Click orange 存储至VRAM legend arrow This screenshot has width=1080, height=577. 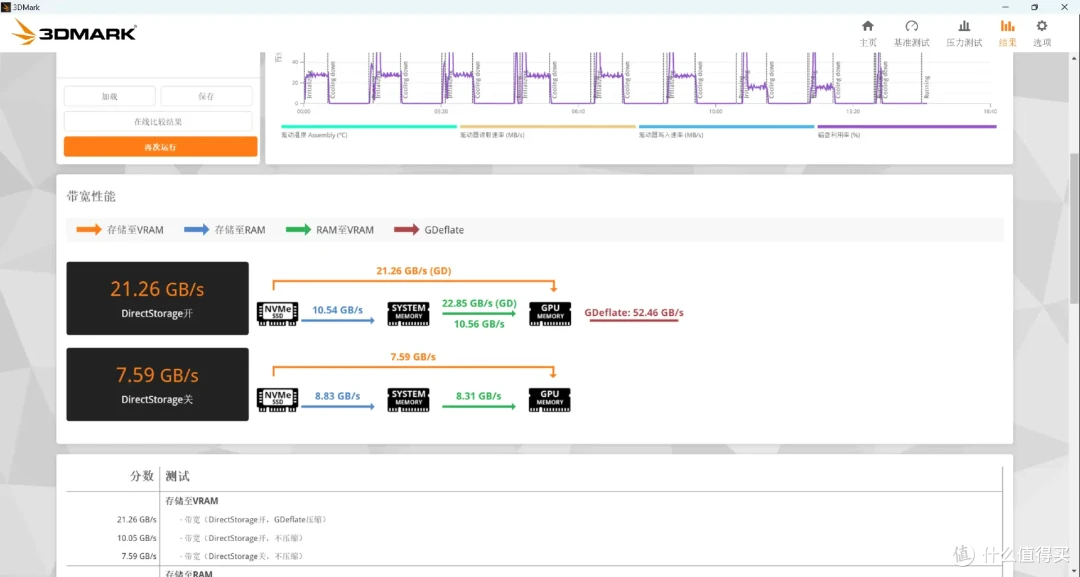coord(89,229)
